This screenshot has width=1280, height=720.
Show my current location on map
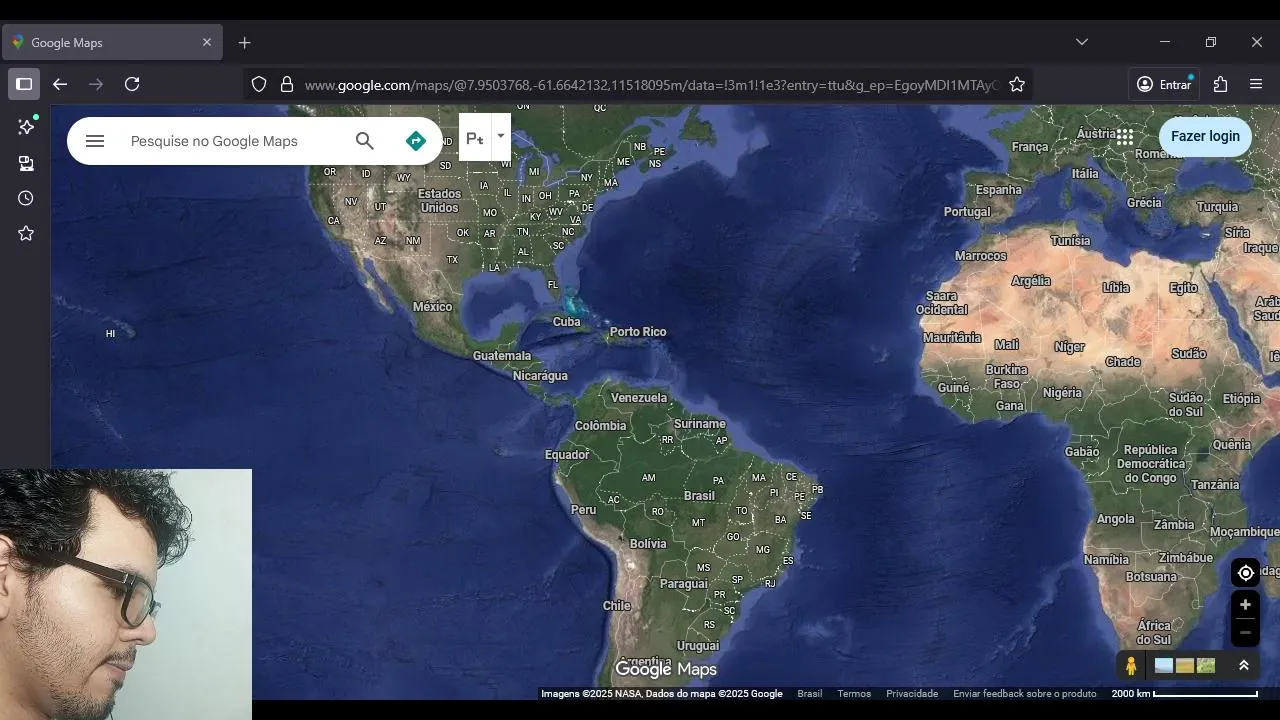click(x=1245, y=573)
